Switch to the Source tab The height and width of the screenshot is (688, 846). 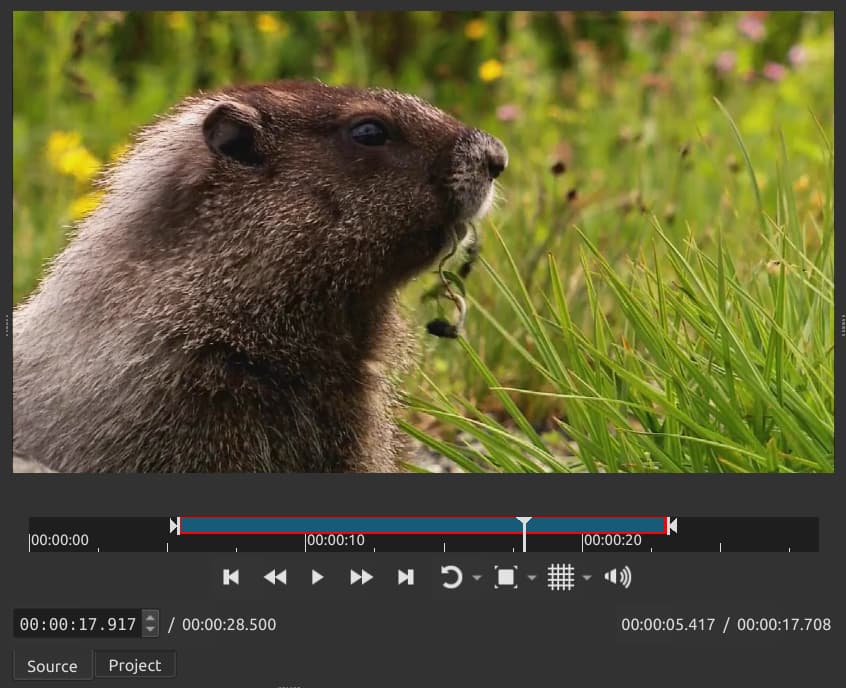[52, 666]
